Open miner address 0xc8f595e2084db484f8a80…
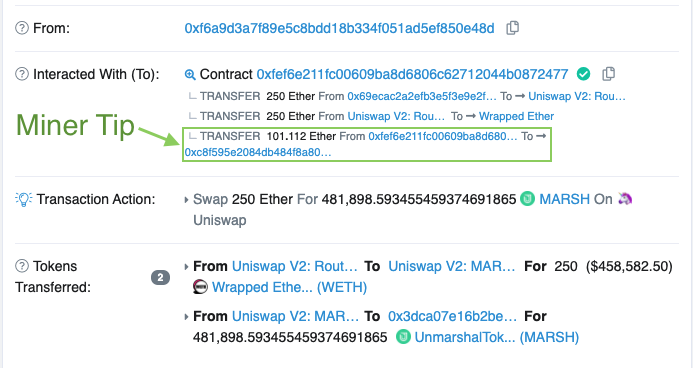The height and width of the screenshot is (368, 693). click(258, 152)
